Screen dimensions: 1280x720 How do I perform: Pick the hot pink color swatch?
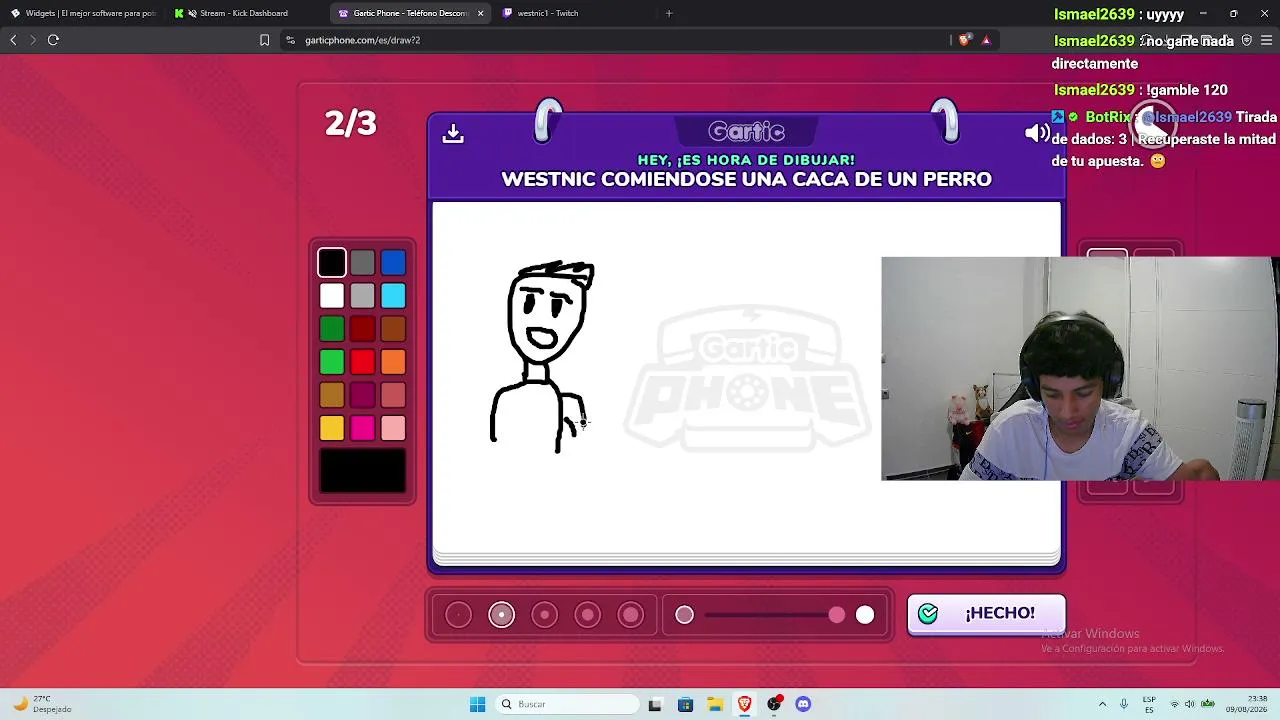tap(363, 428)
